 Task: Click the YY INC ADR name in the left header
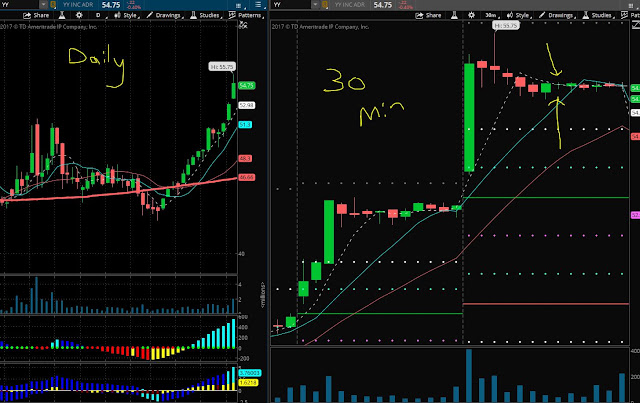pyautogui.click(x=78, y=5)
